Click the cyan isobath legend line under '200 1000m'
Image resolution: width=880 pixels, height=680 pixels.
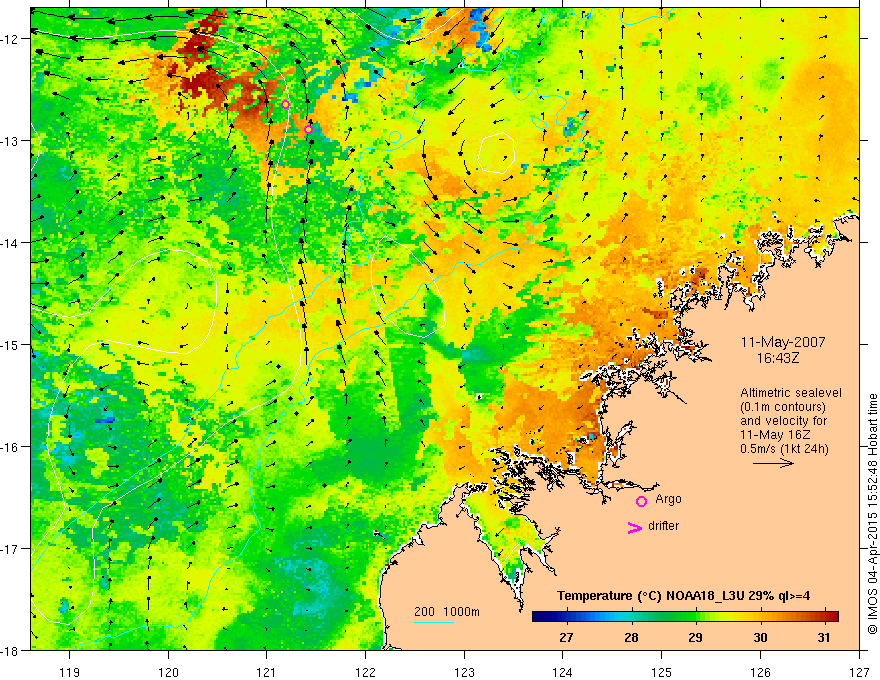click(x=434, y=623)
